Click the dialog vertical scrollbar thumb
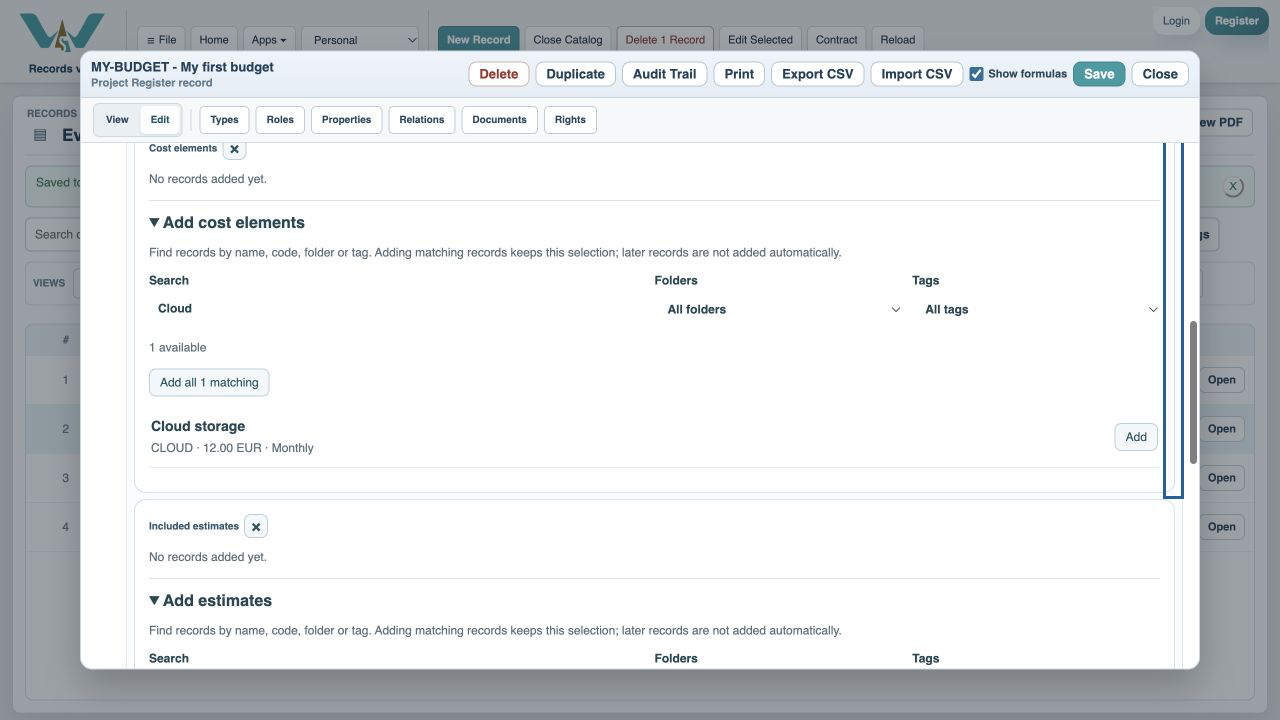 pyautogui.click(x=1193, y=393)
